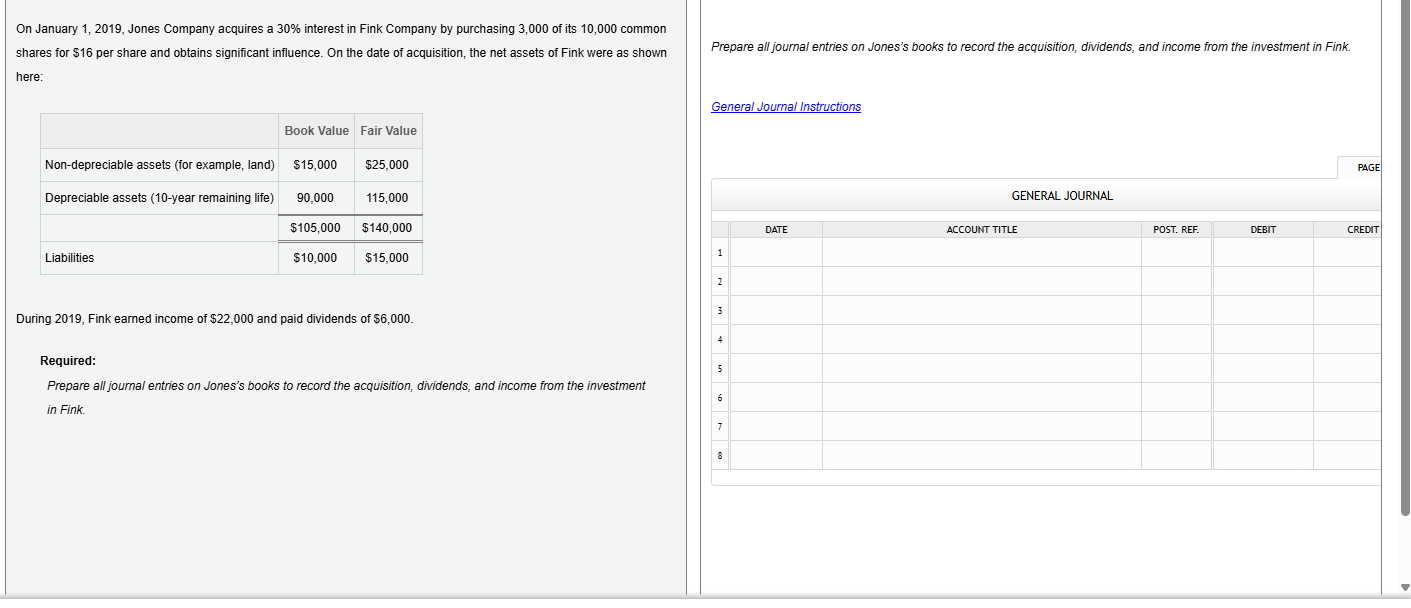The height and width of the screenshot is (608, 1411).
Task: Click the Account Title cell in row 1
Action: (x=981, y=252)
